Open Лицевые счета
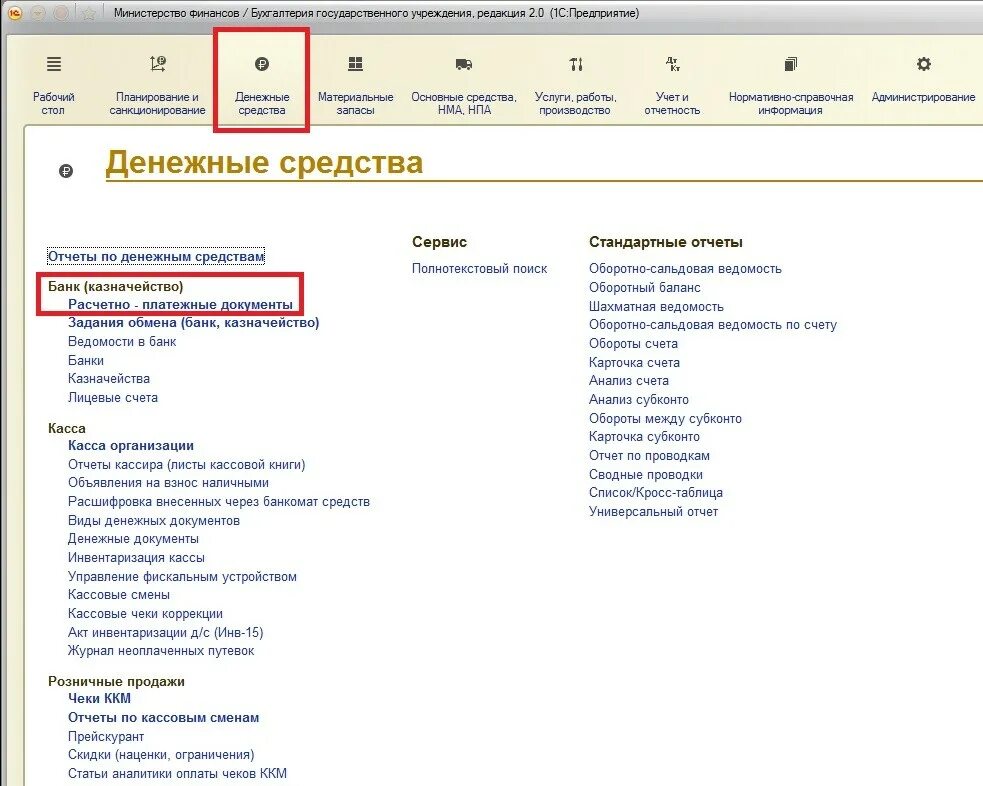This screenshot has height=786, width=983. click(113, 397)
